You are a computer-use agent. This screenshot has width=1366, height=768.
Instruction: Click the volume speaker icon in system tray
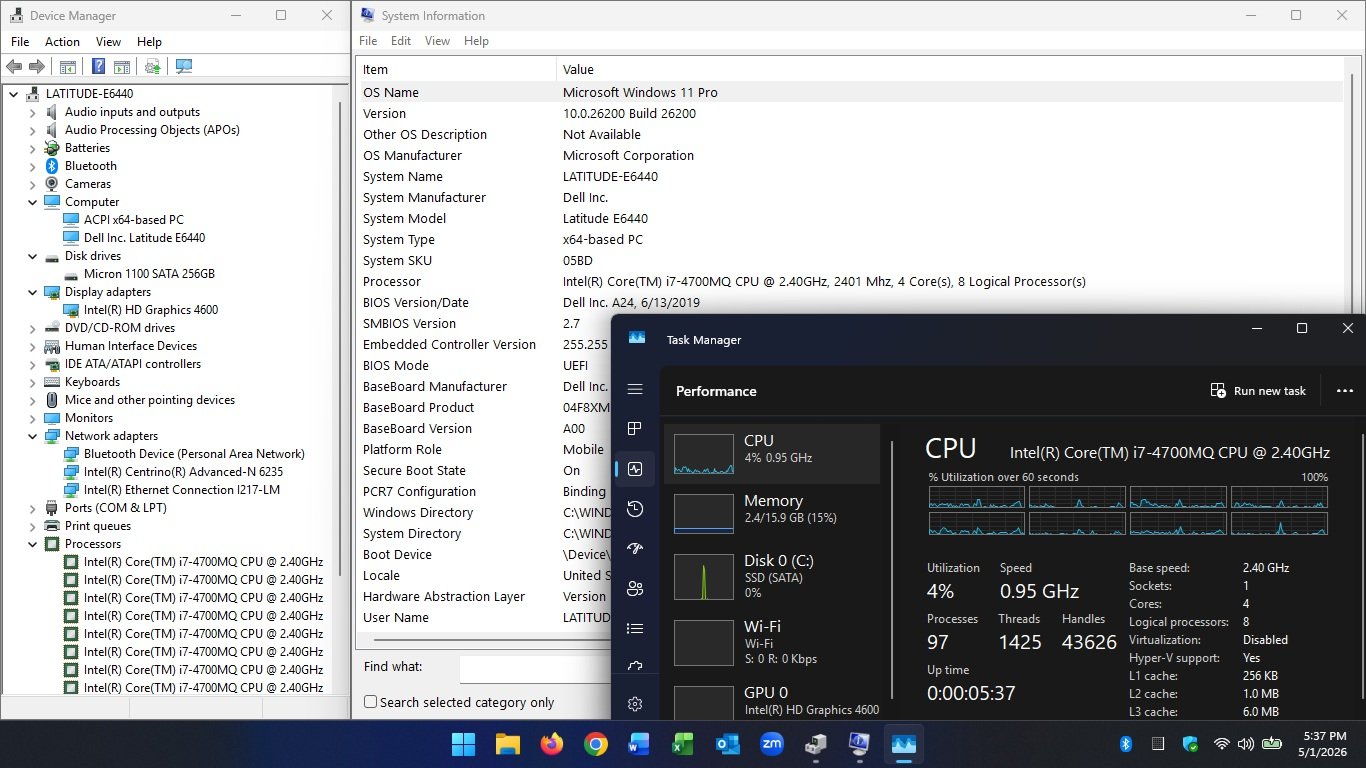click(1246, 744)
